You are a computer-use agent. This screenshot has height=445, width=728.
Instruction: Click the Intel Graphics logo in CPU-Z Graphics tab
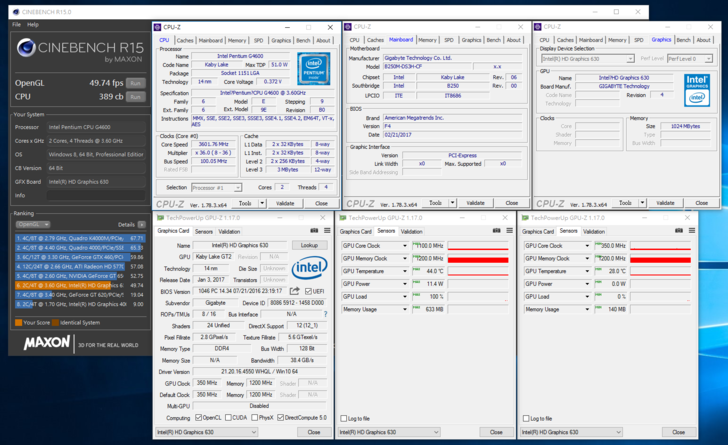(x=696, y=87)
